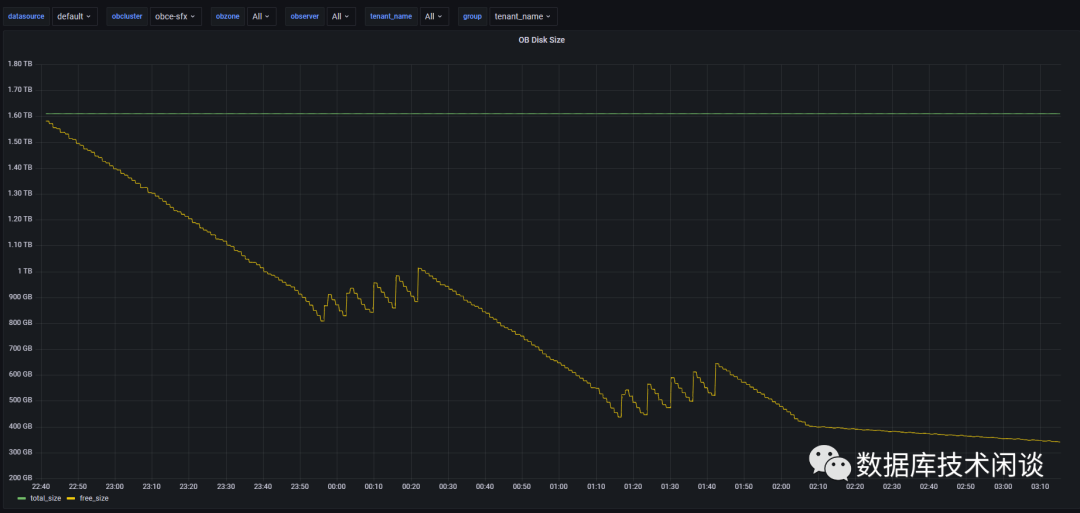This screenshot has height=513, width=1080.
Task: Click the observer variable label
Action: coord(304,16)
